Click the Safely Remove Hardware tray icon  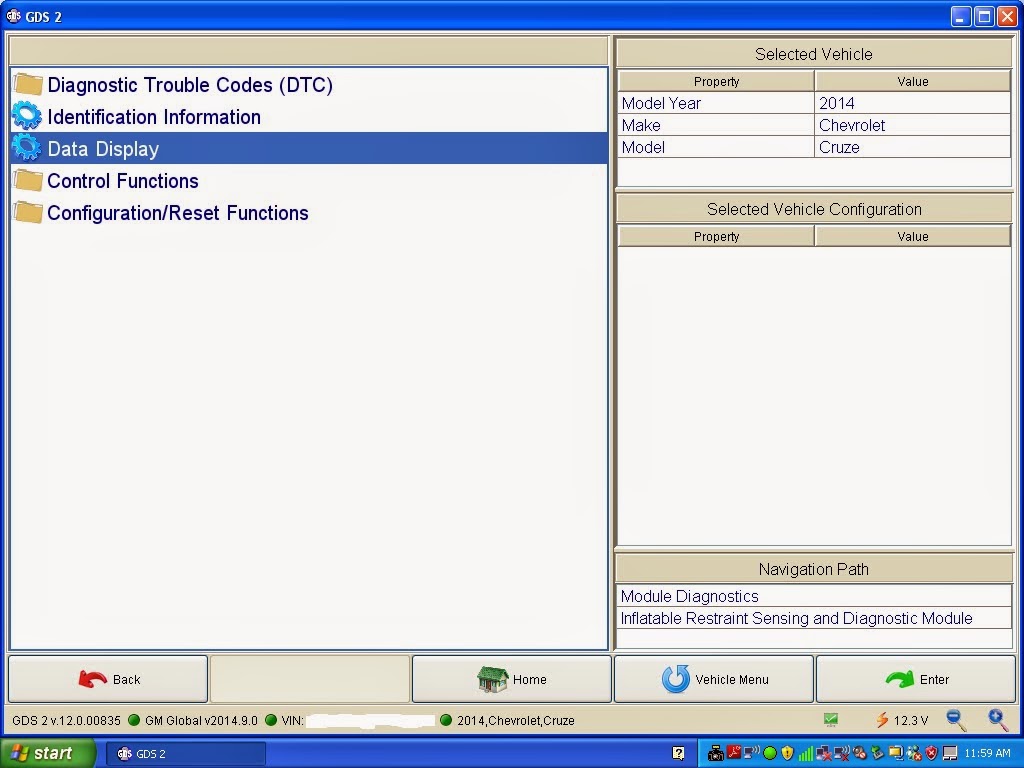[877, 752]
